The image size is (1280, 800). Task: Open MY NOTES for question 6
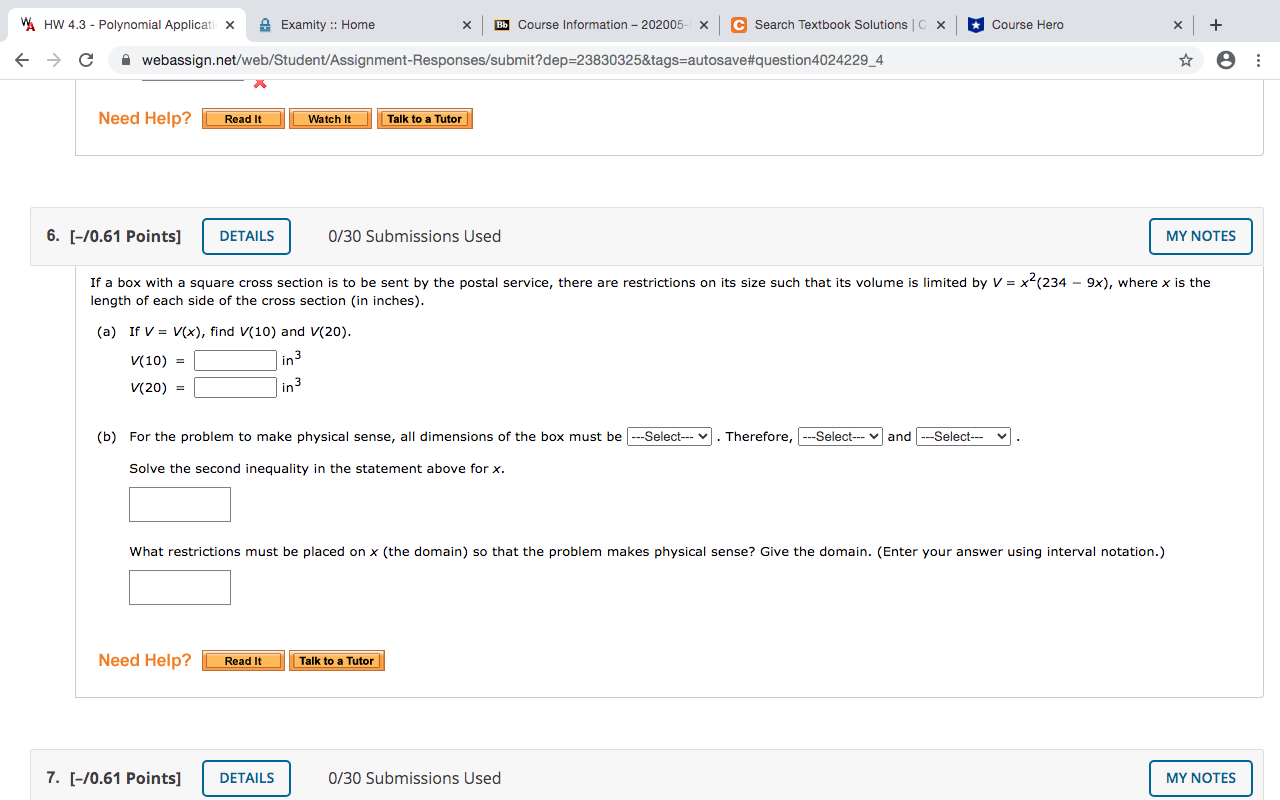point(1201,236)
